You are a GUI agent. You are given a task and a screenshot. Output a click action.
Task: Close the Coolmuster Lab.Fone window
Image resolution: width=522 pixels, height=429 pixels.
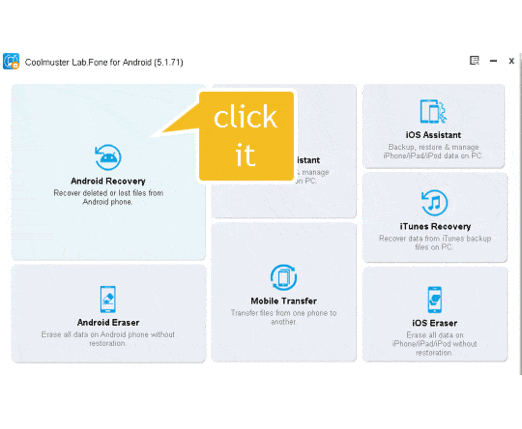pos(511,61)
